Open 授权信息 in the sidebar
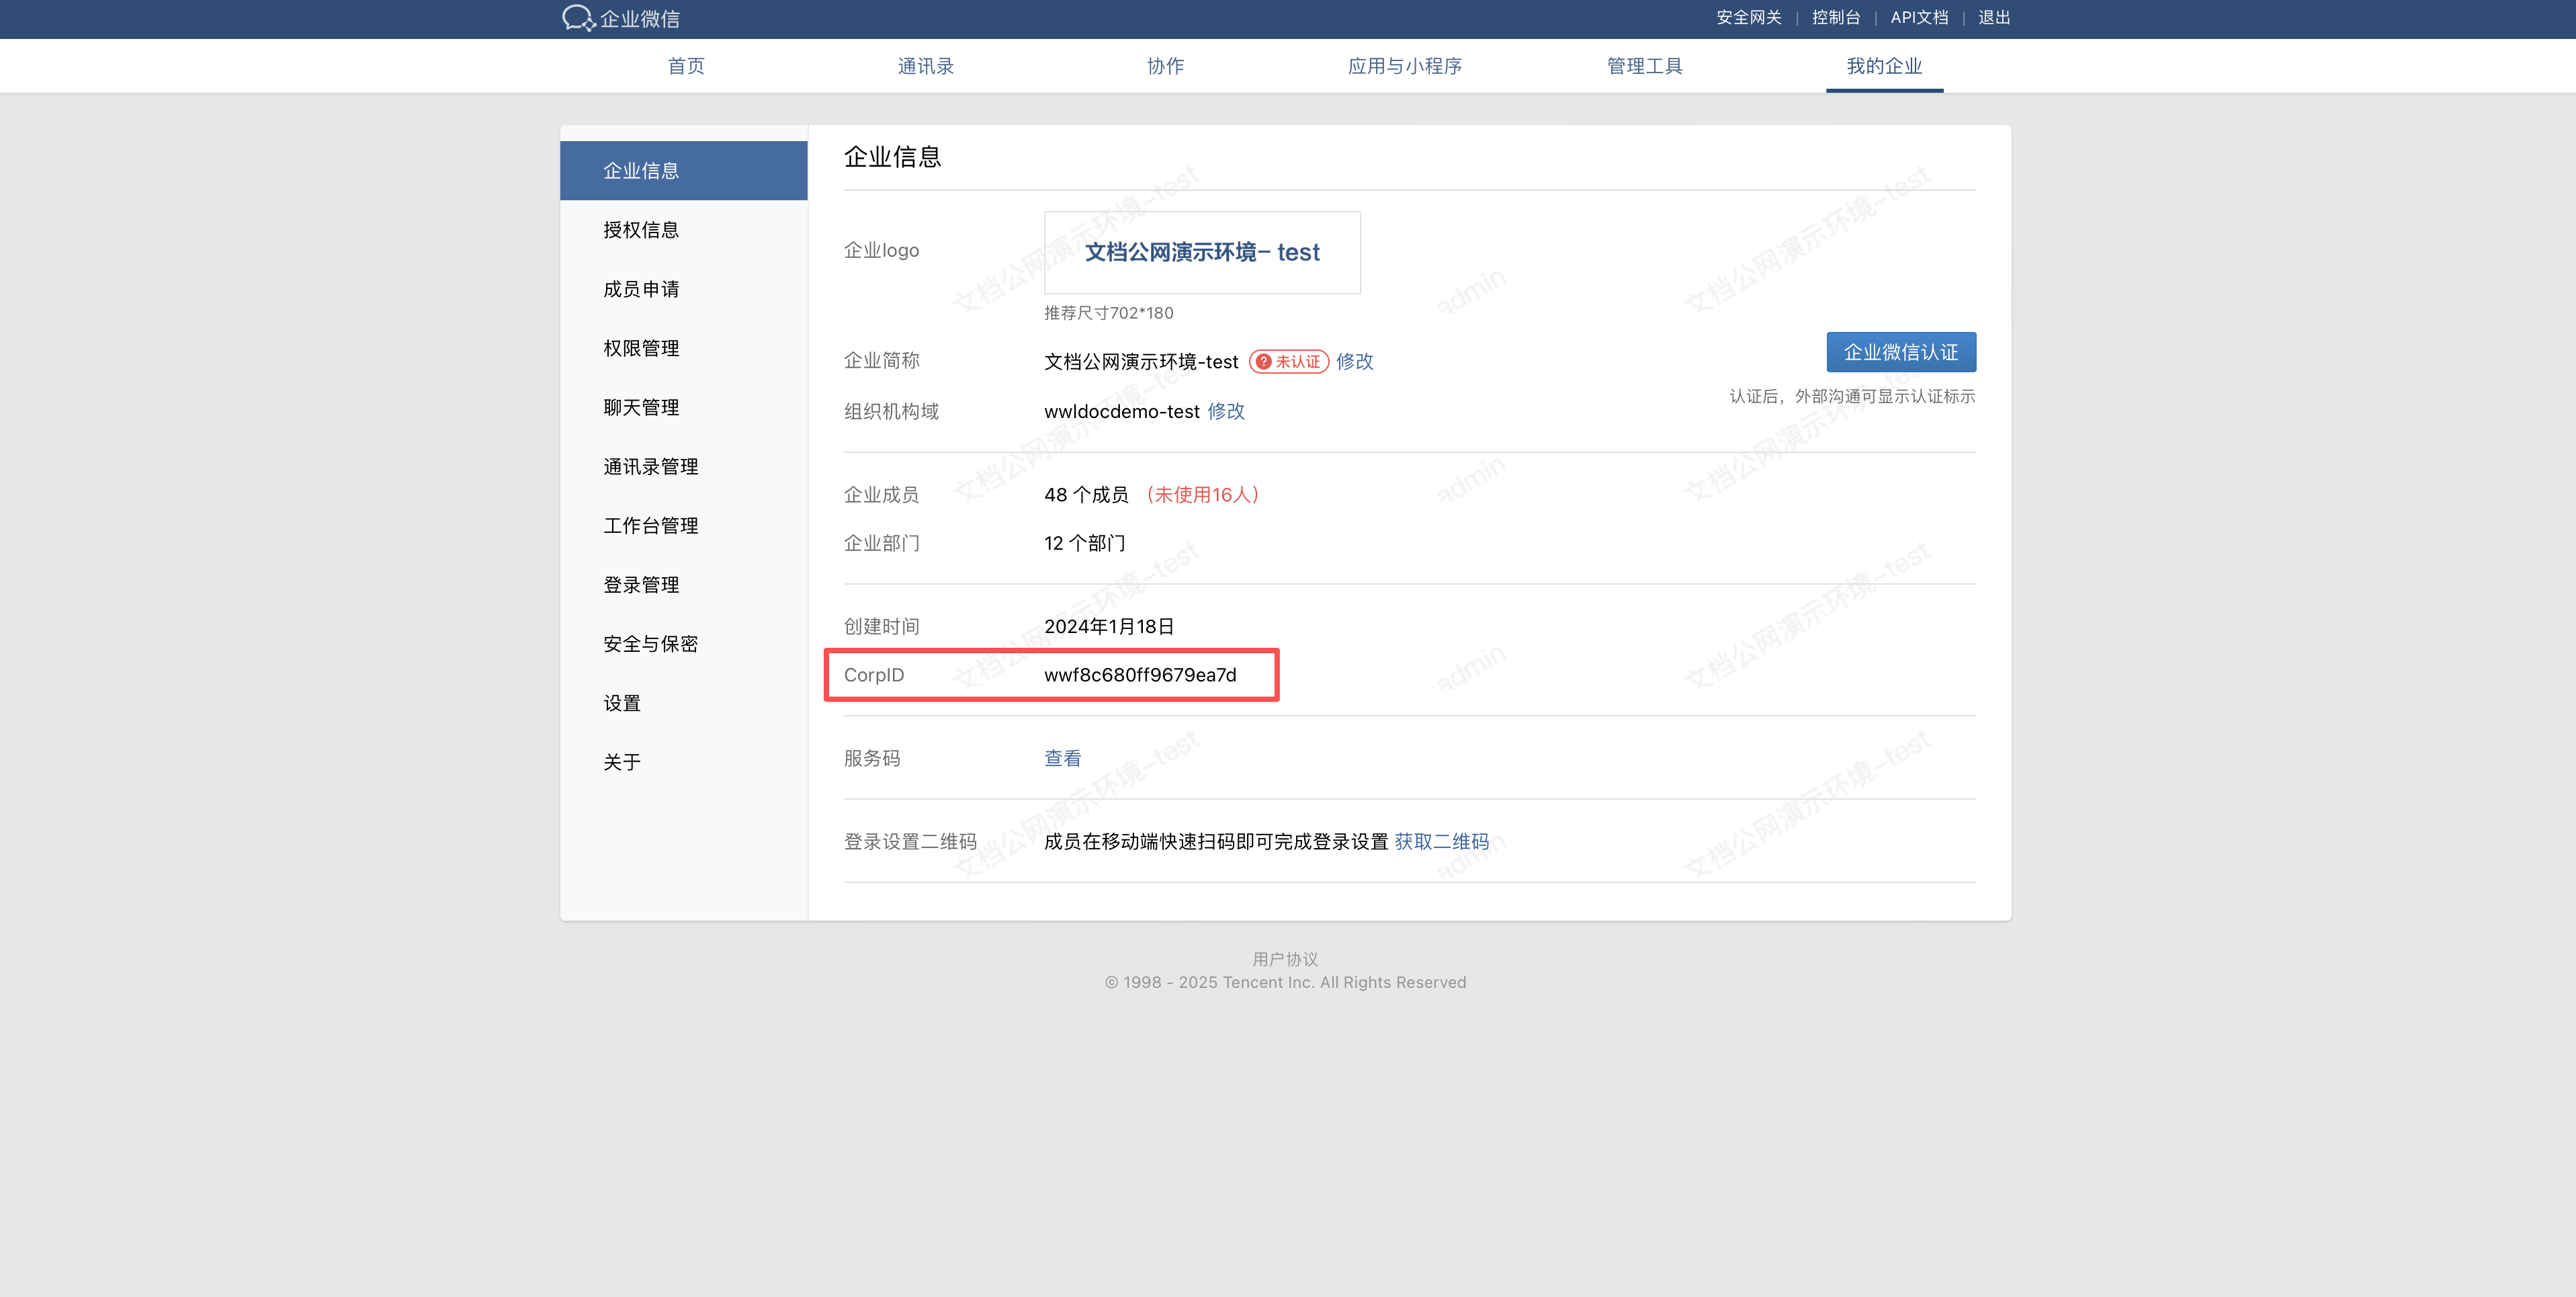The height and width of the screenshot is (1297, 2576). [x=641, y=230]
